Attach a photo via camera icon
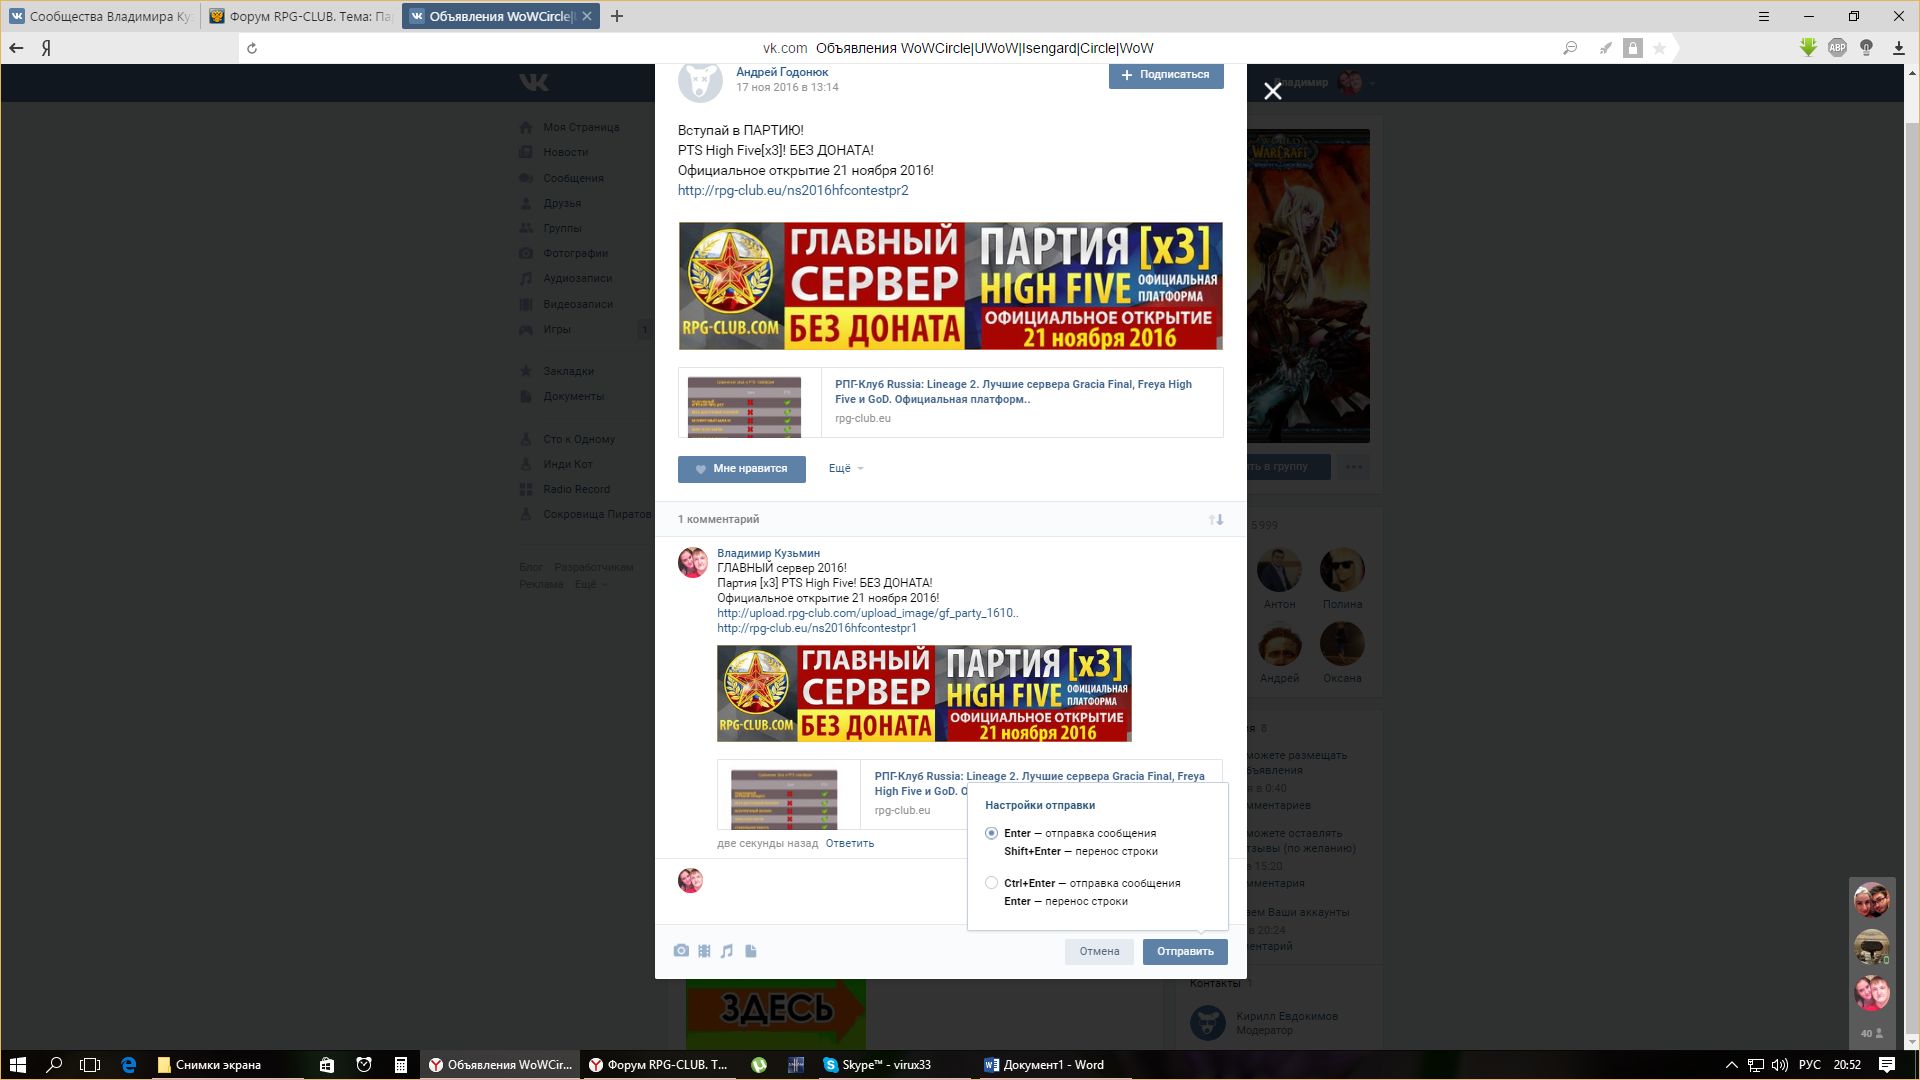 point(681,951)
